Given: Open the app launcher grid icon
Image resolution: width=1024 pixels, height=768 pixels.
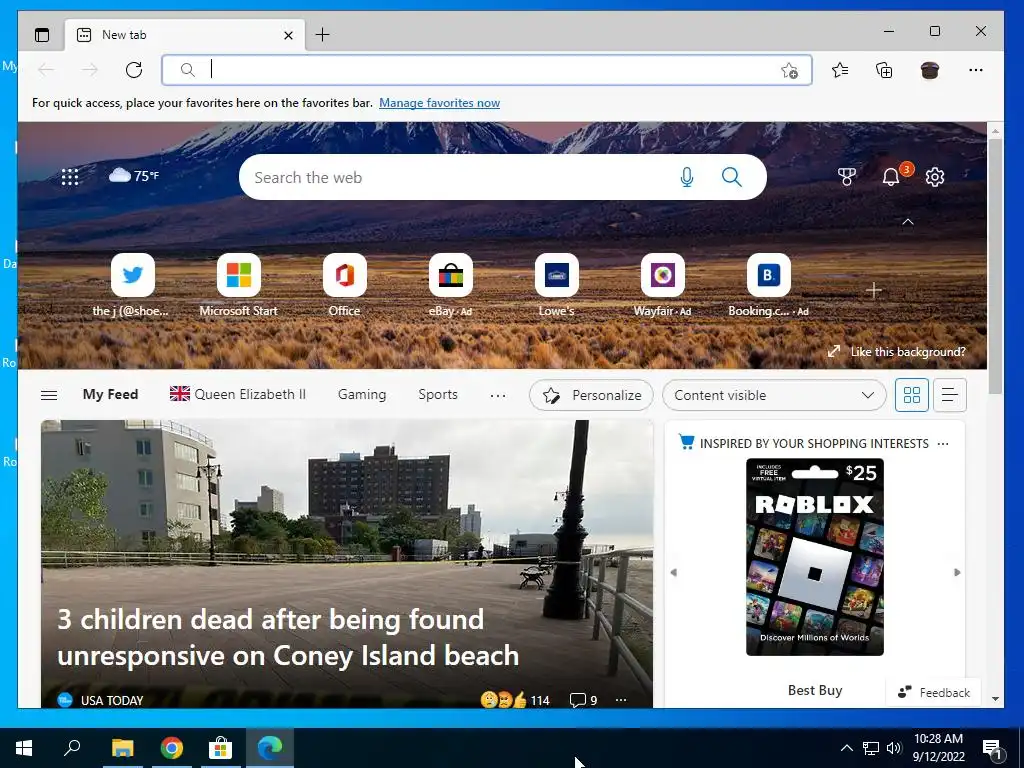Looking at the screenshot, I should click(70, 177).
